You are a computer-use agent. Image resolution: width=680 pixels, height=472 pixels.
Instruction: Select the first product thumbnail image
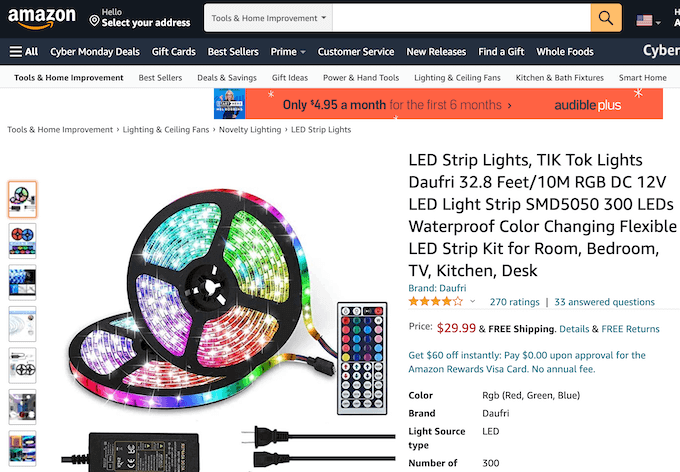[22, 199]
